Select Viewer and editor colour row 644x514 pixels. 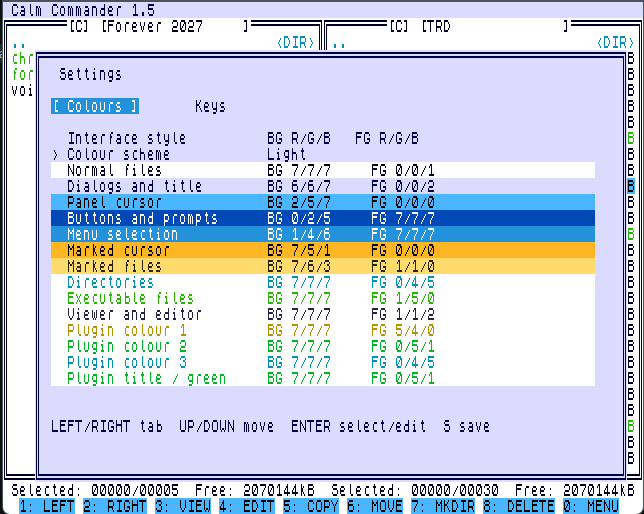(x=323, y=314)
